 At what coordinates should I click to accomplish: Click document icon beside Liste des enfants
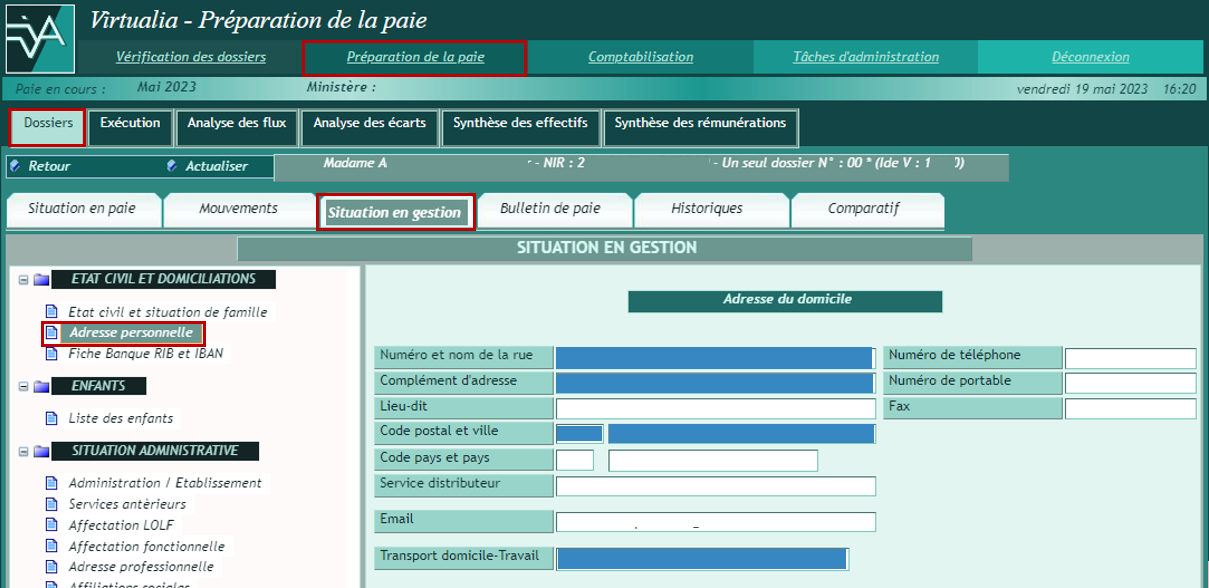[x=52, y=419]
